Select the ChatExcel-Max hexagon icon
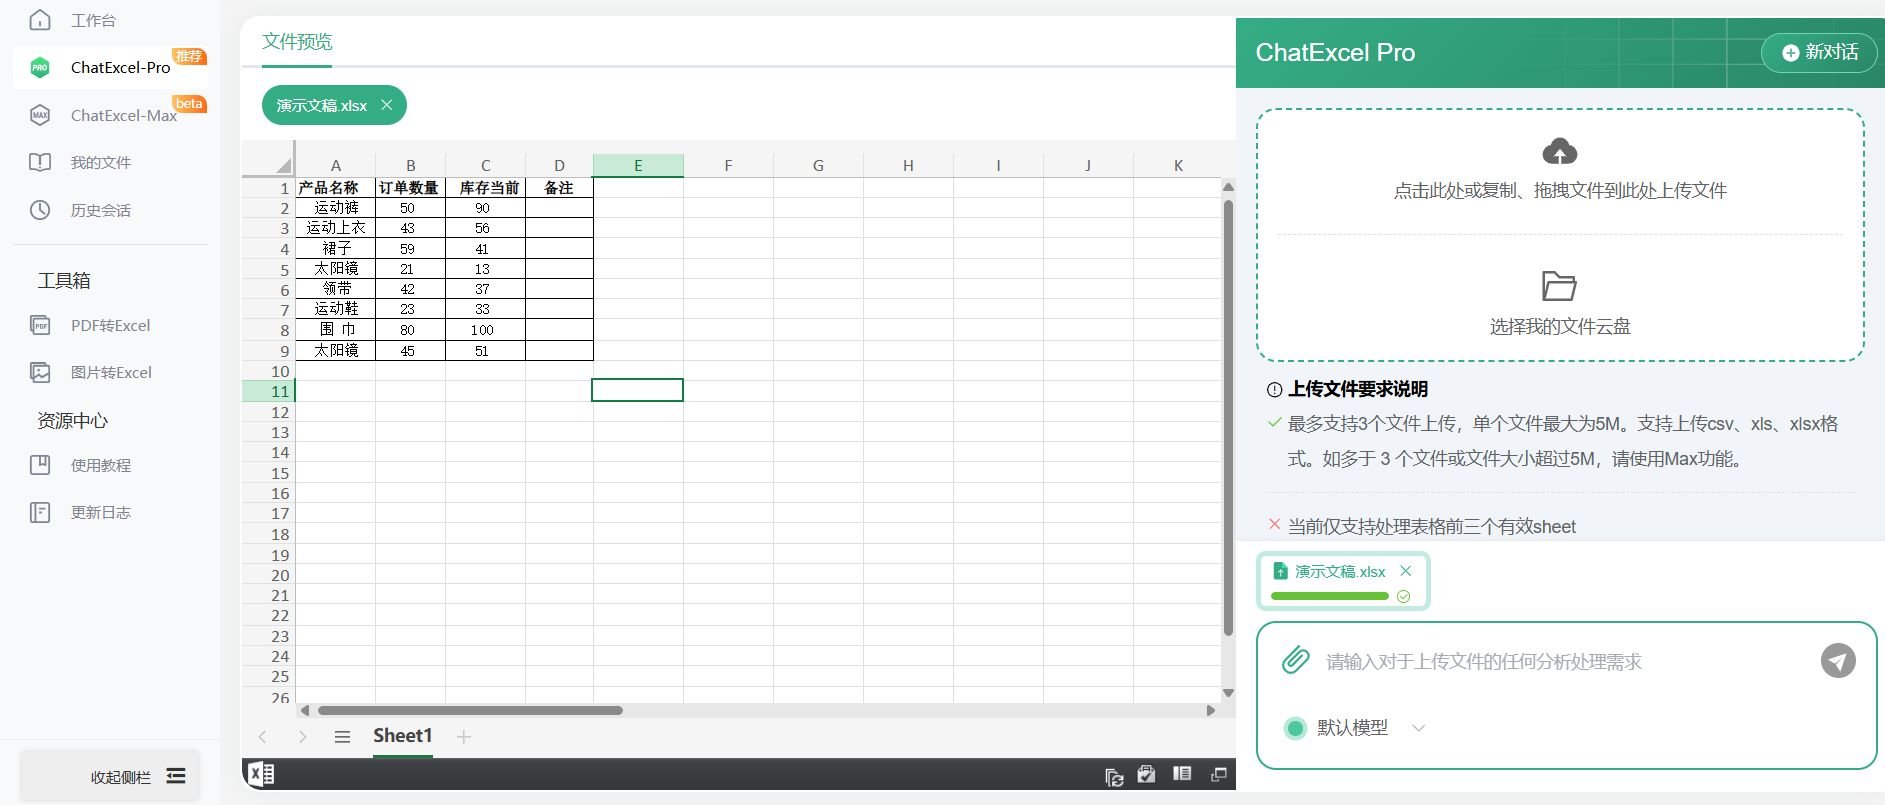1885x805 pixels. (40, 115)
